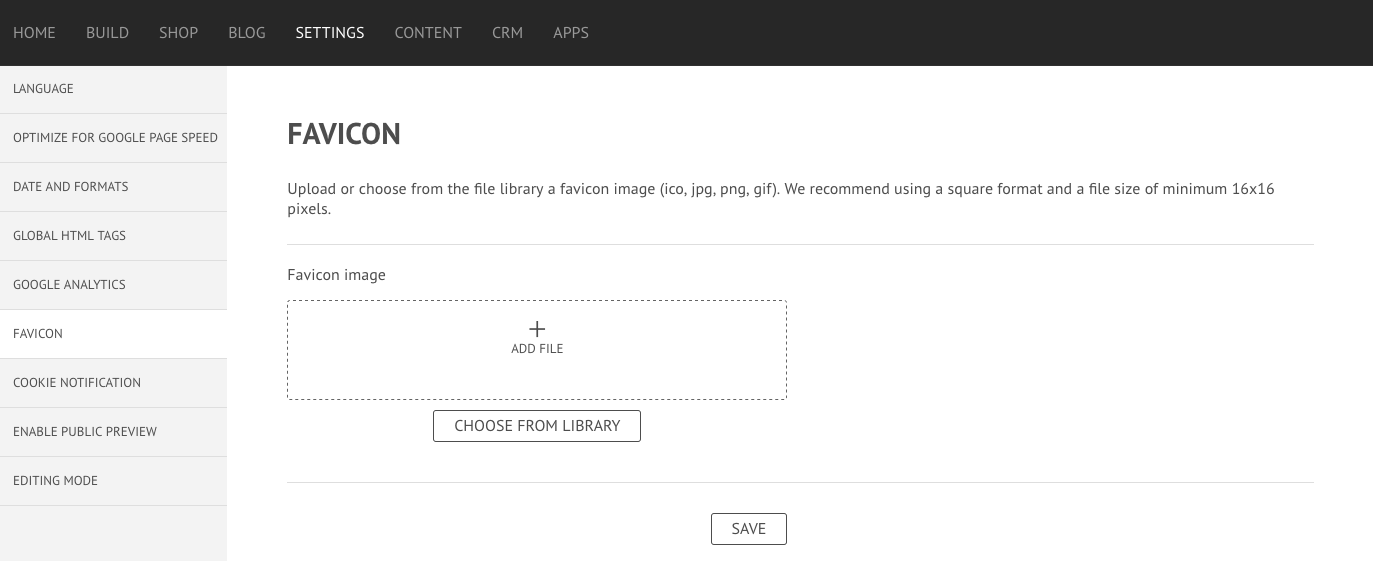The width and height of the screenshot is (1373, 561).
Task: Open the APPS menu item
Action: point(571,32)
